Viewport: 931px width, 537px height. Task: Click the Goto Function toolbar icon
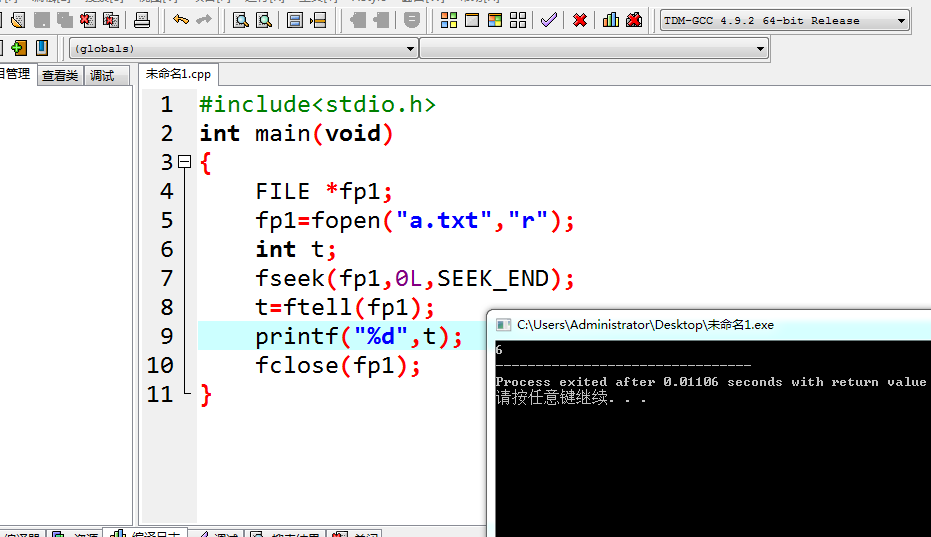coord(294,20)
